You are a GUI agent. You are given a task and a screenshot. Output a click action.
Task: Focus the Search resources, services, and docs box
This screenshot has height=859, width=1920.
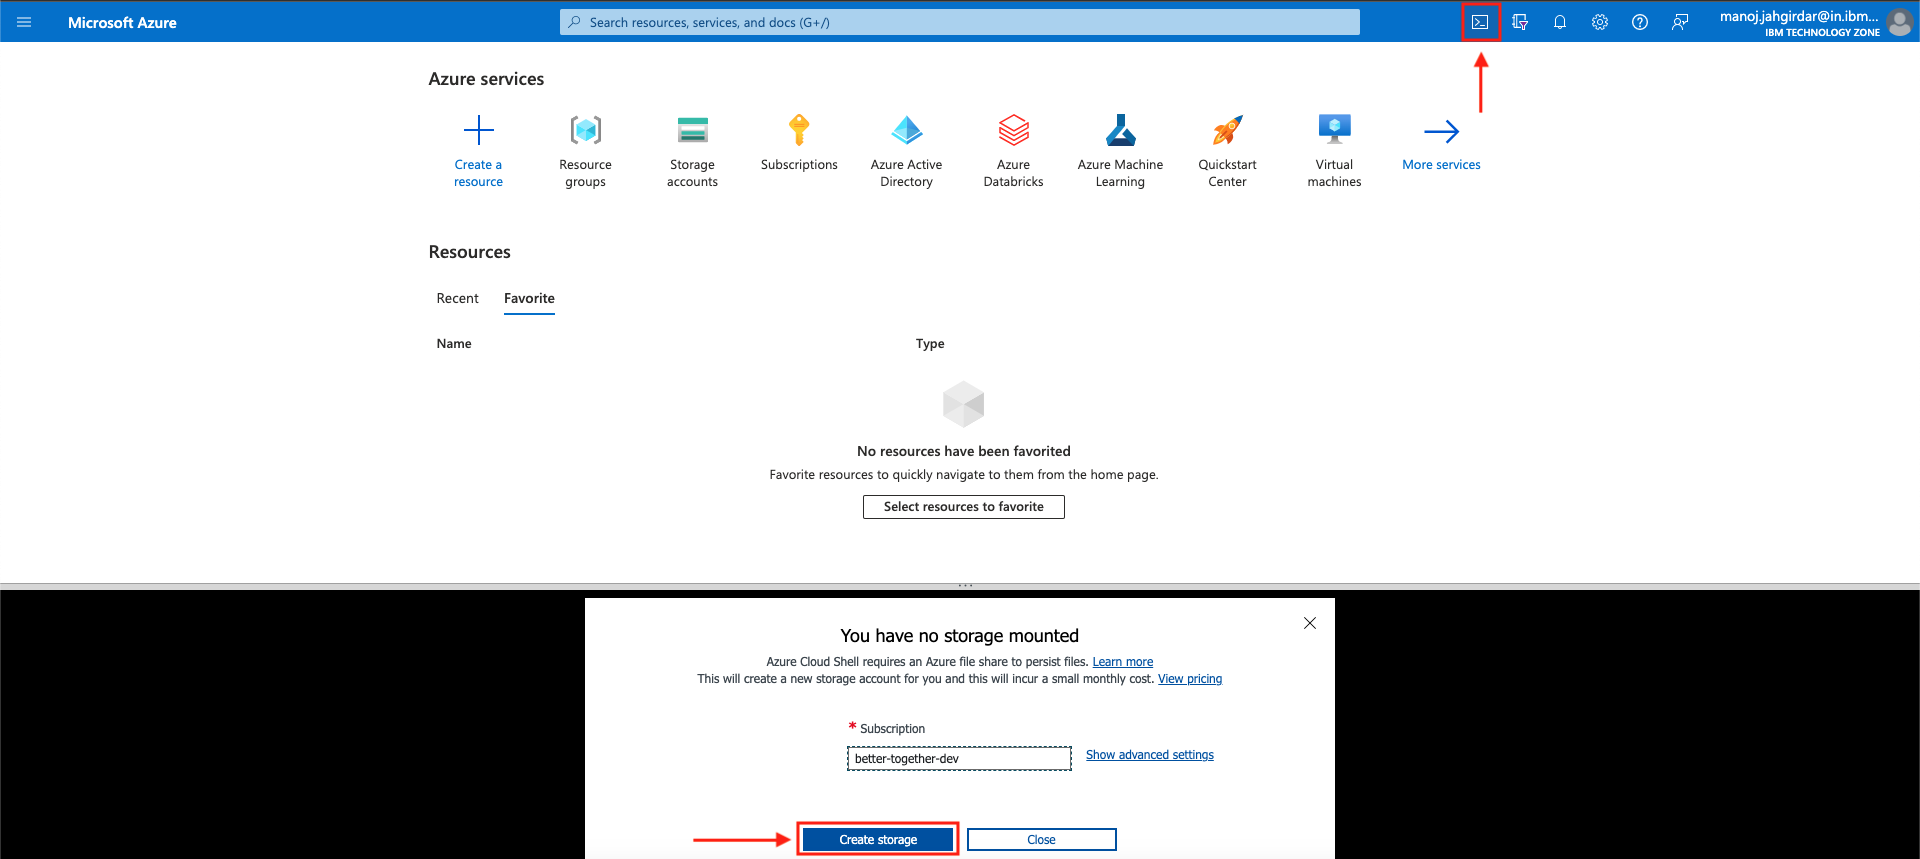pos(960,22)
